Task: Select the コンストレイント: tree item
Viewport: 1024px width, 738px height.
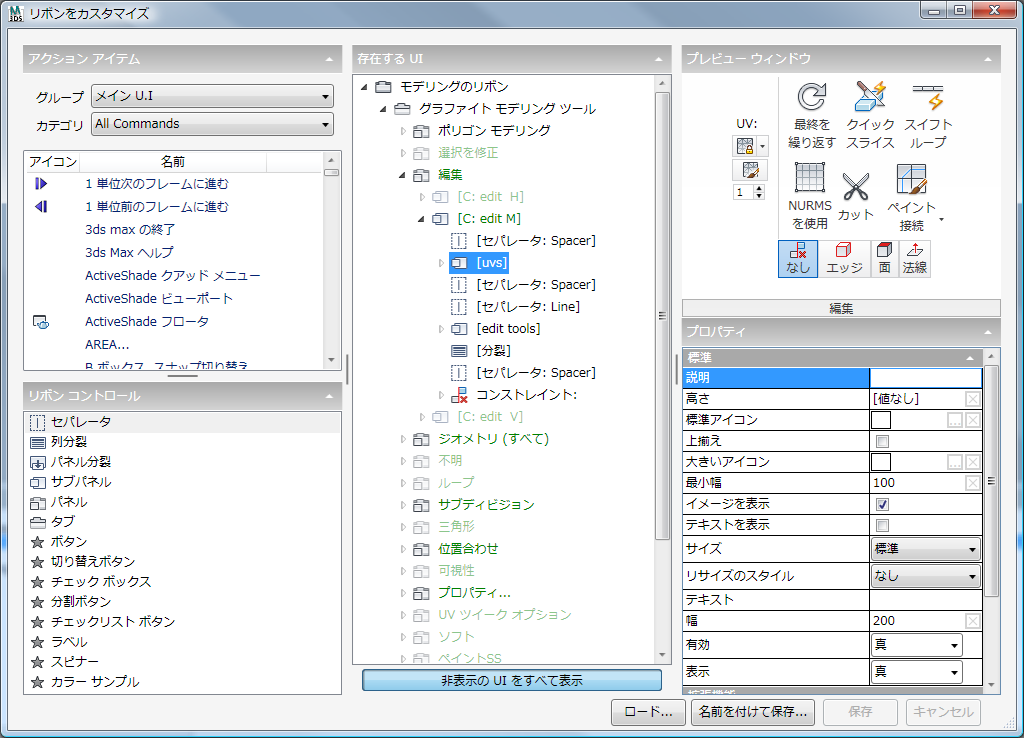Action: point(526,394)
